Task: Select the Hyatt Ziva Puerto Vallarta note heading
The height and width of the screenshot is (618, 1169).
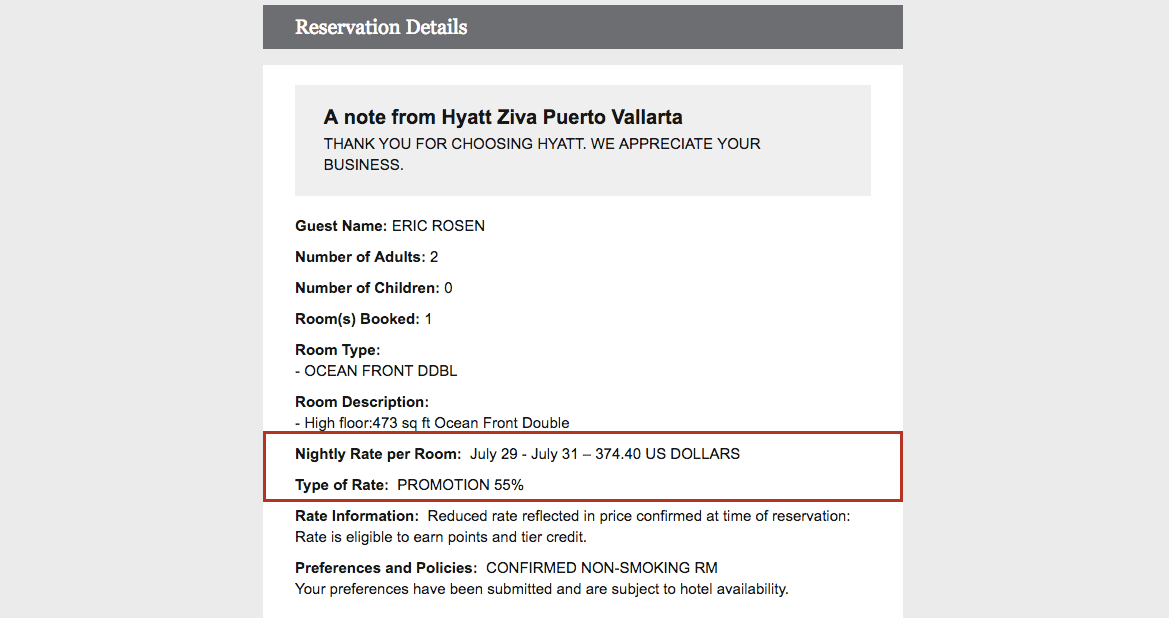Action: 503,117
